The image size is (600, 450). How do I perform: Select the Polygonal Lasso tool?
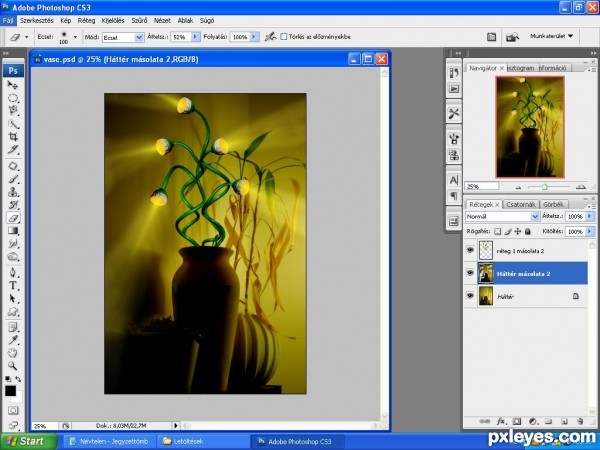(x=13, y=111)
